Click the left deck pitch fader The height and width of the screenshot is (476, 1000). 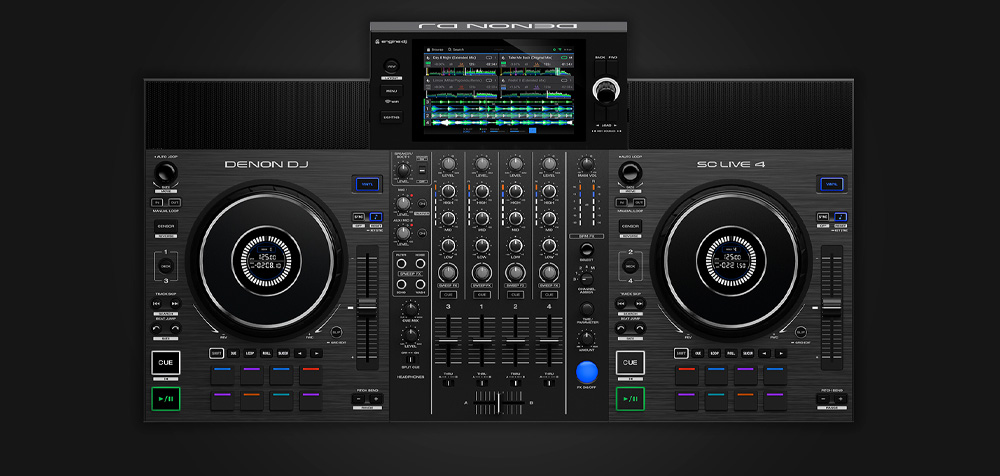coord(367,308)
